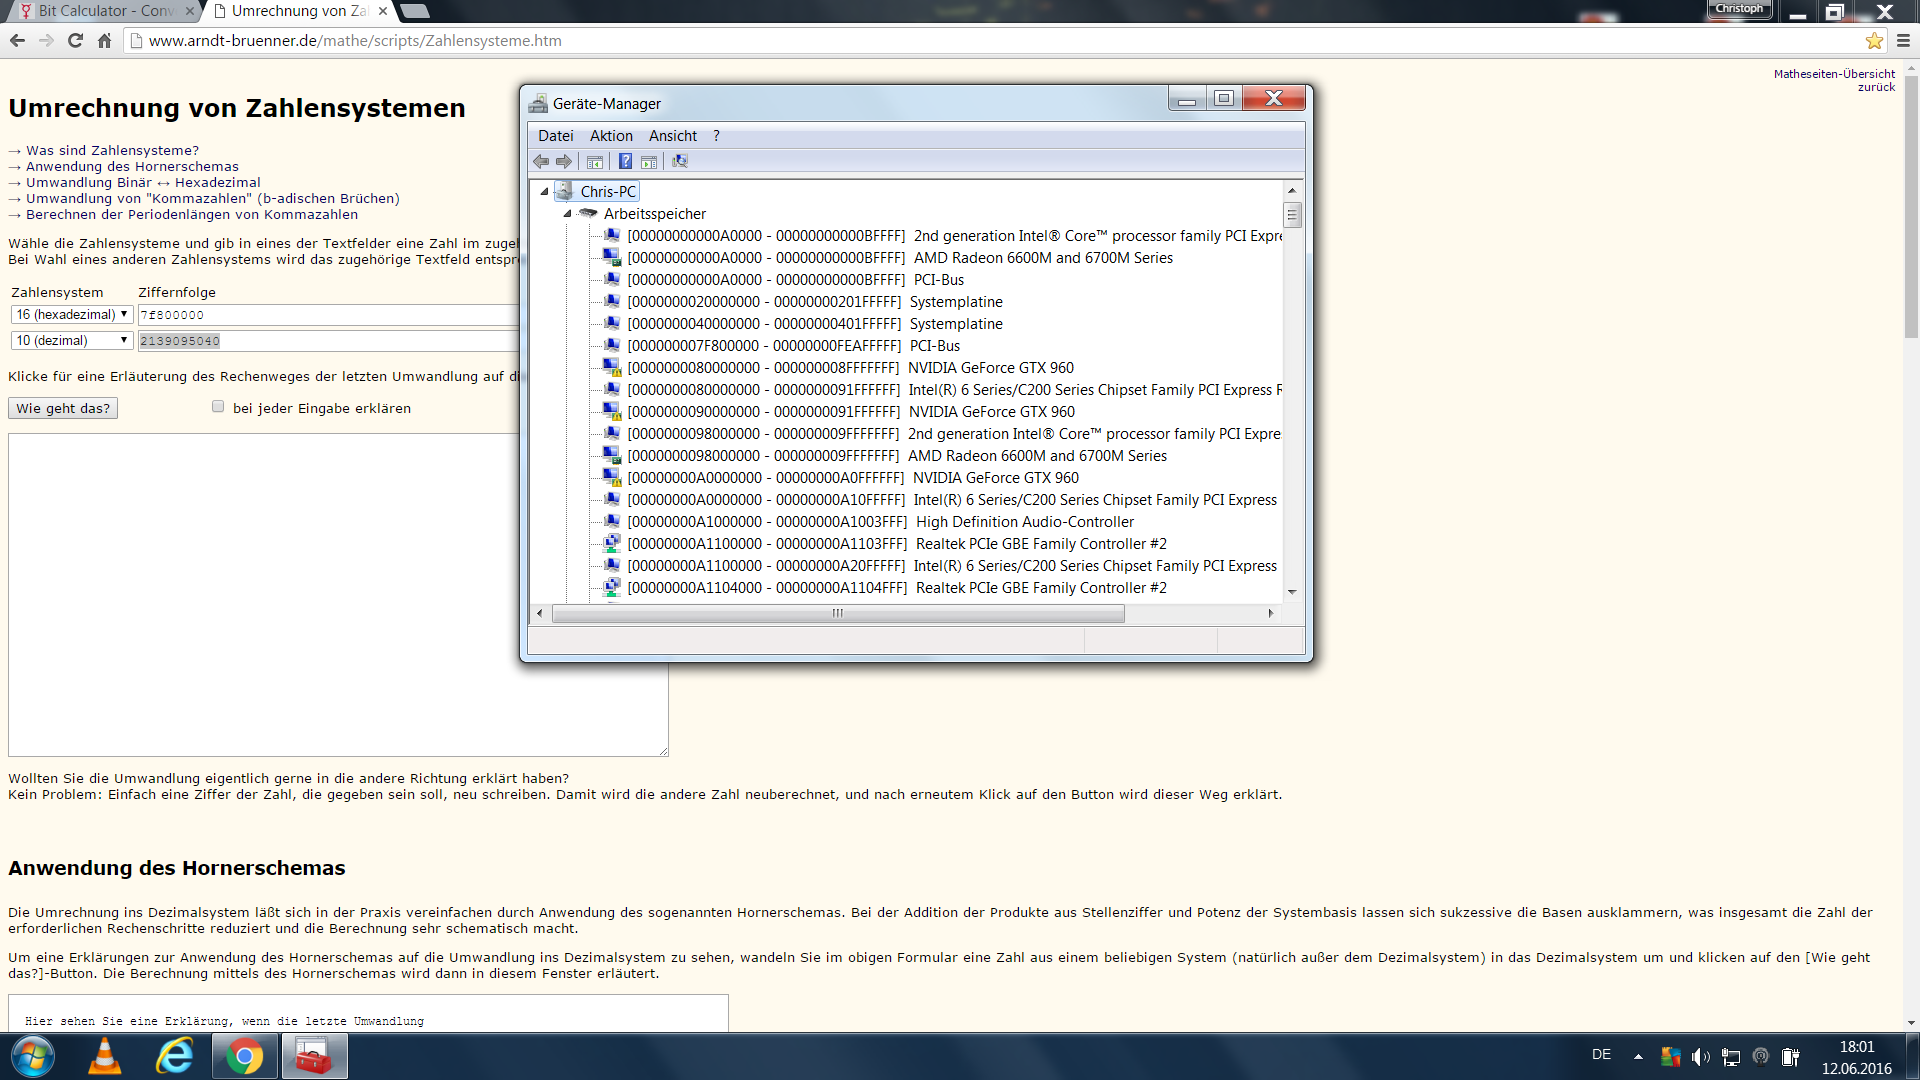Reload the browser page
The width and height of the screenshot is (1920, 1080).
click(75, 41)
